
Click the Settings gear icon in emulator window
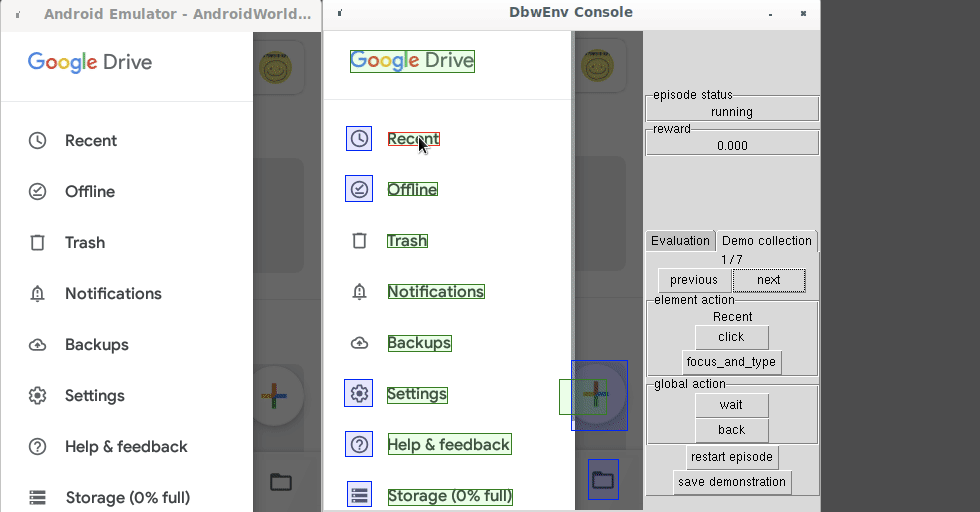pos(38,396)
